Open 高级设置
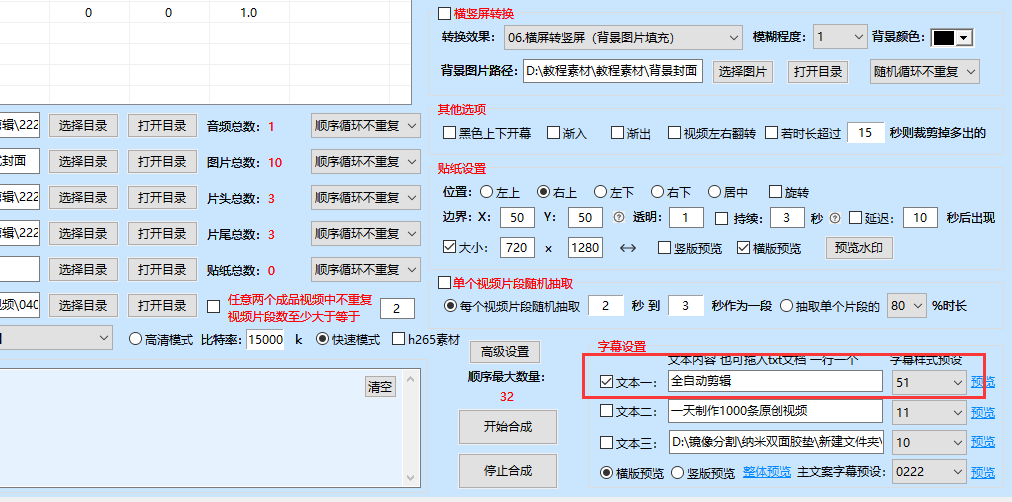1012x502 pixels. click(x=505, y=352)
